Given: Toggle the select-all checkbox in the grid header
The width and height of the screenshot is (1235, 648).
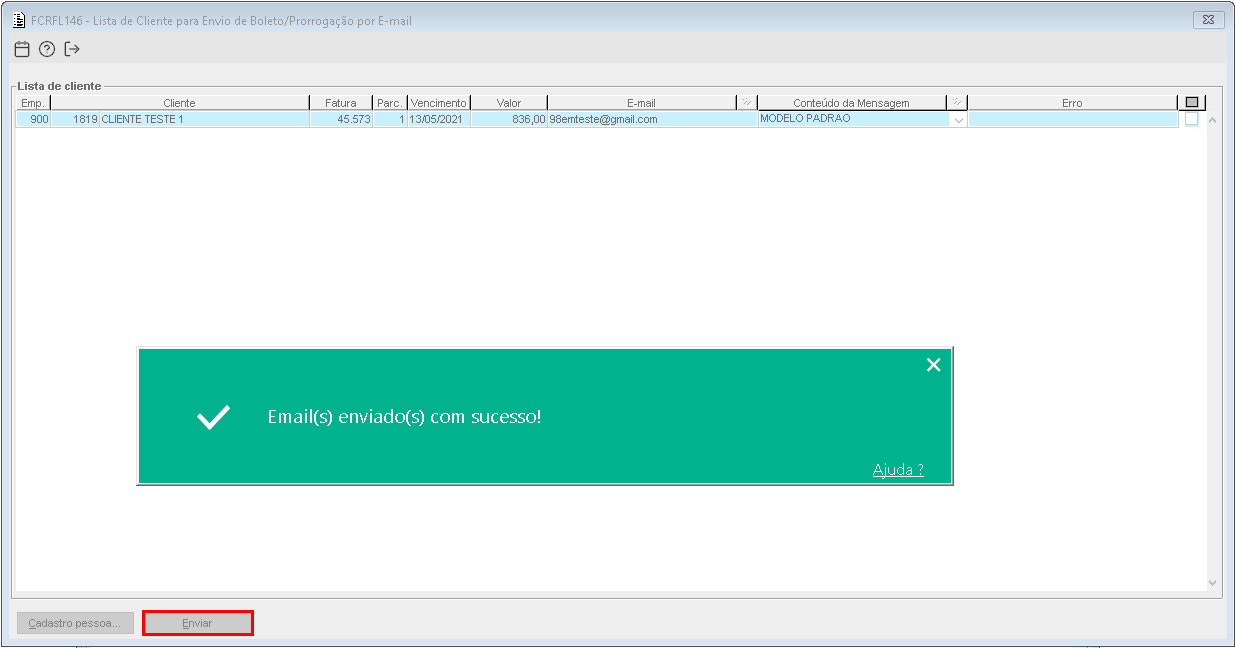Looking at the screenshot, I should point(1191,102).
